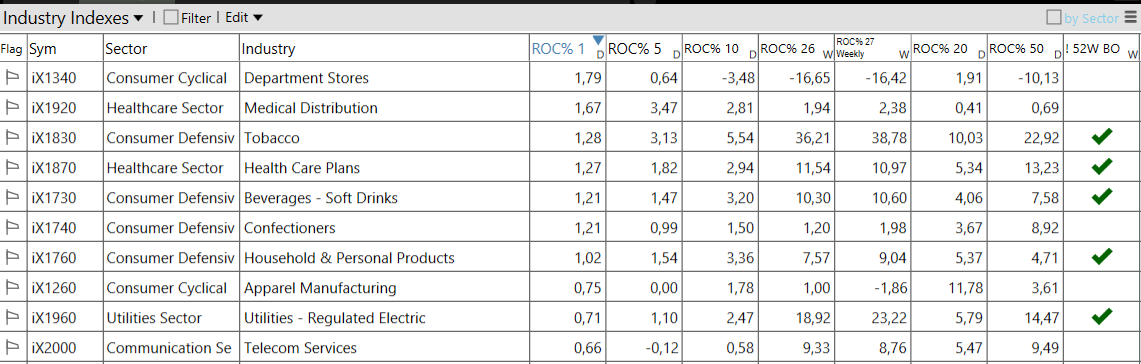Viewport: 1141px width, 364px height.
Task: Expand the Edit dropdown menu
Action: coord(243,18)
